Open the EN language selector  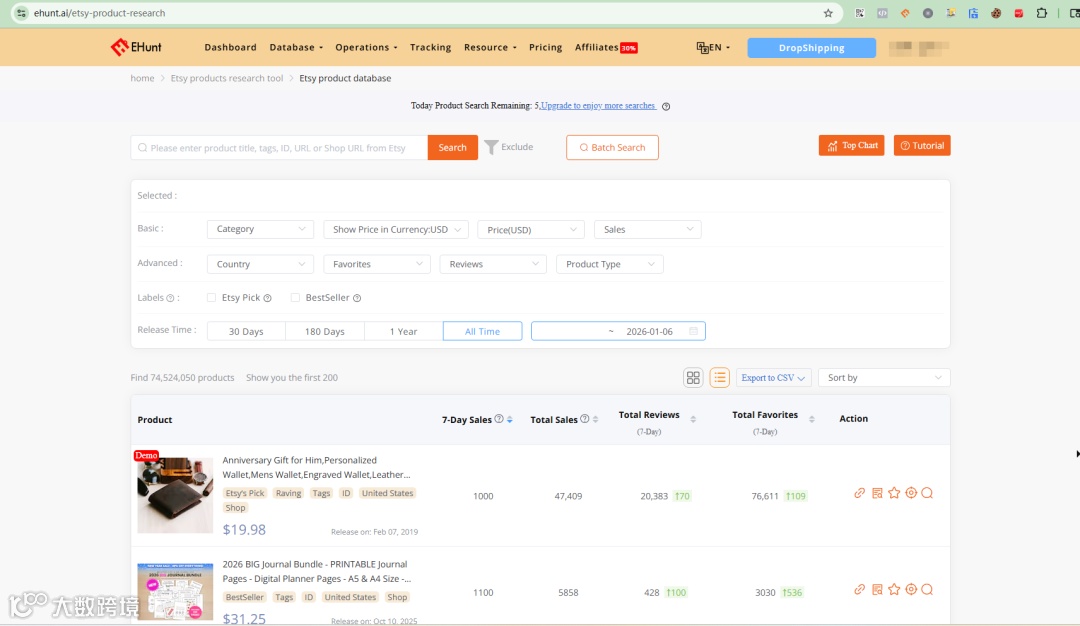713,48
